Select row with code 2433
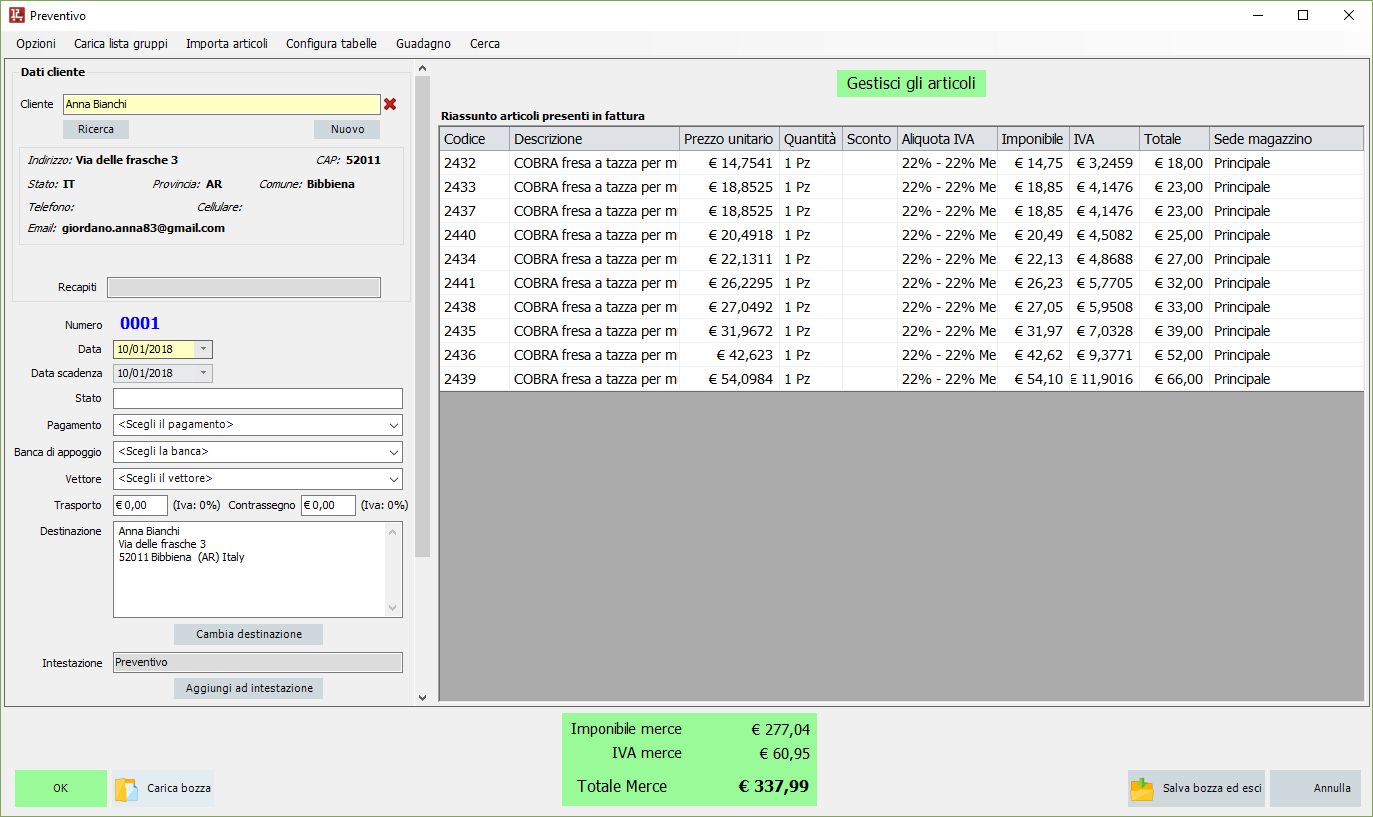This screenshot has width=1373, height=817. [x=901, y=187]
